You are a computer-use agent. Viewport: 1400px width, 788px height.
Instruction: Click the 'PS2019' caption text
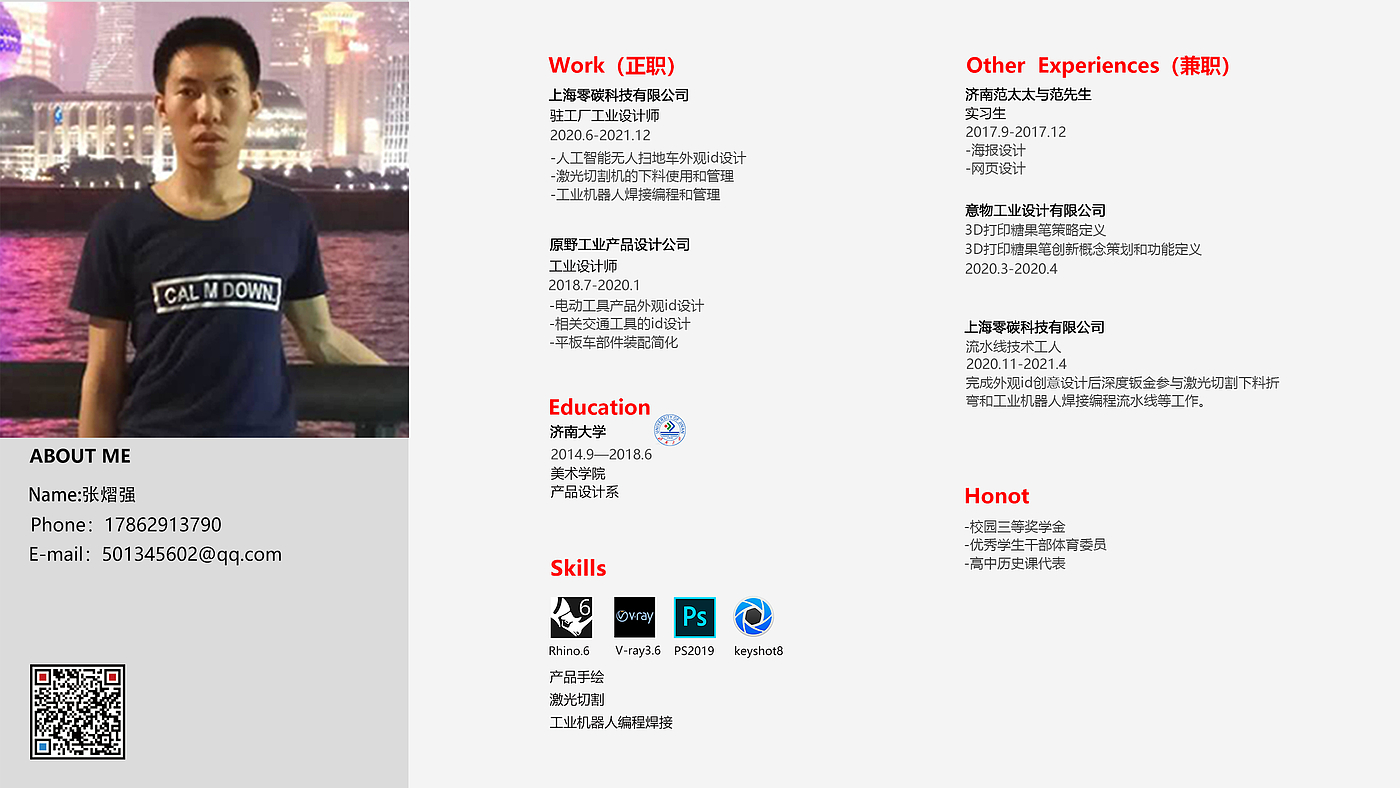(x=694, y=651)
